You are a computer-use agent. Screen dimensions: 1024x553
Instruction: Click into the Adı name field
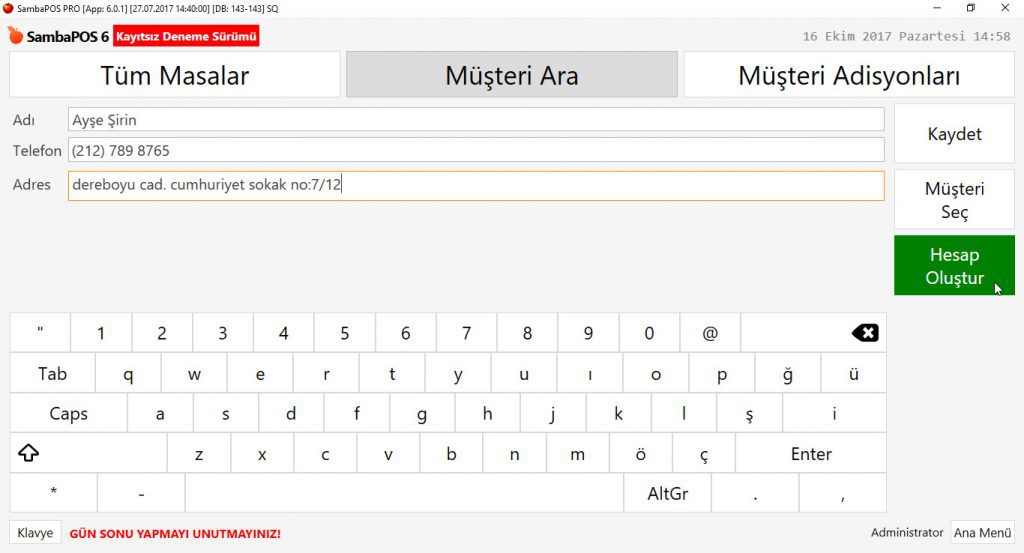tap(476, 120)
